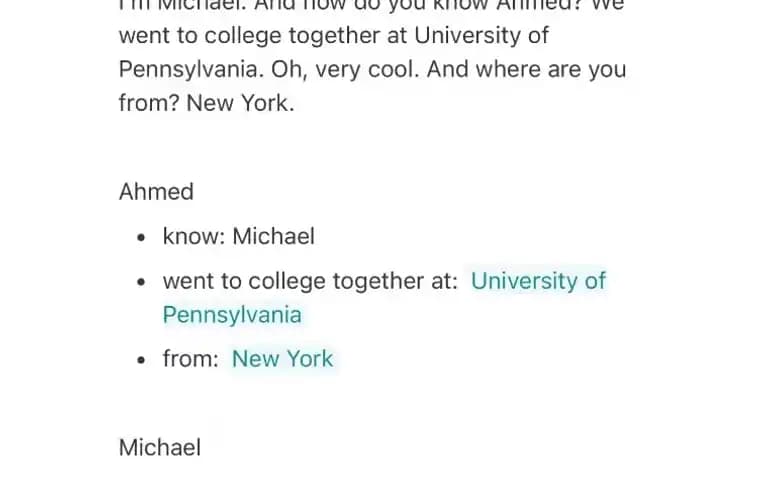Click the highlighted New York link
The height and width of the screenshot is (480, 768).
(x=282, y=359)
